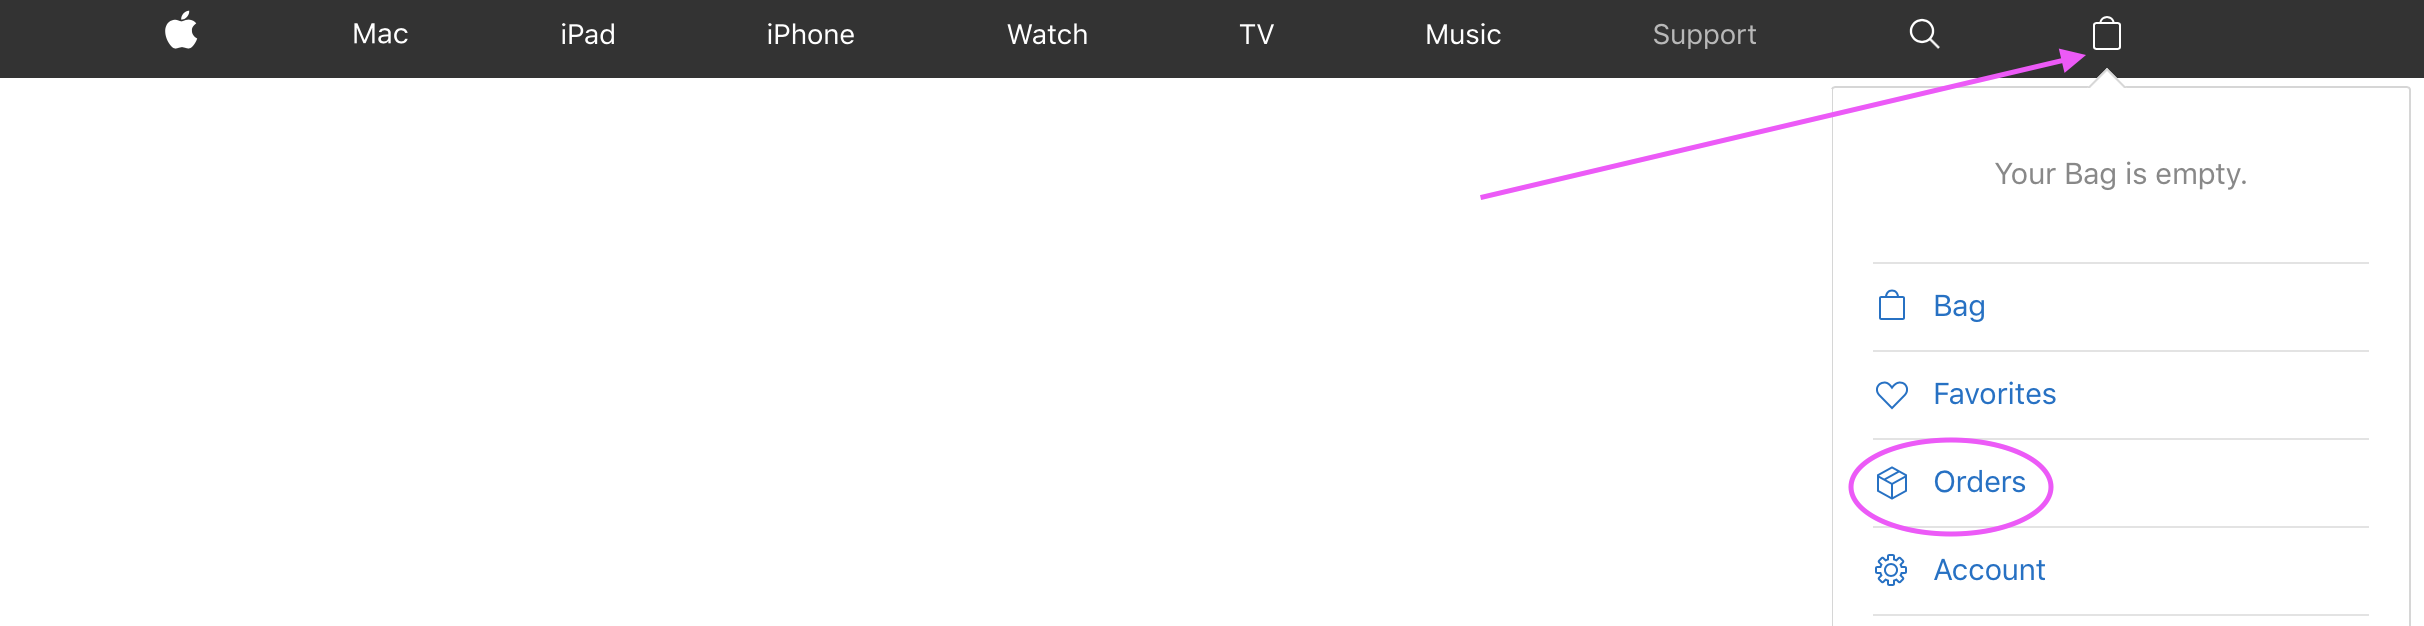
Task: Open the iPad menu item
Action: (x=588, y=35)
